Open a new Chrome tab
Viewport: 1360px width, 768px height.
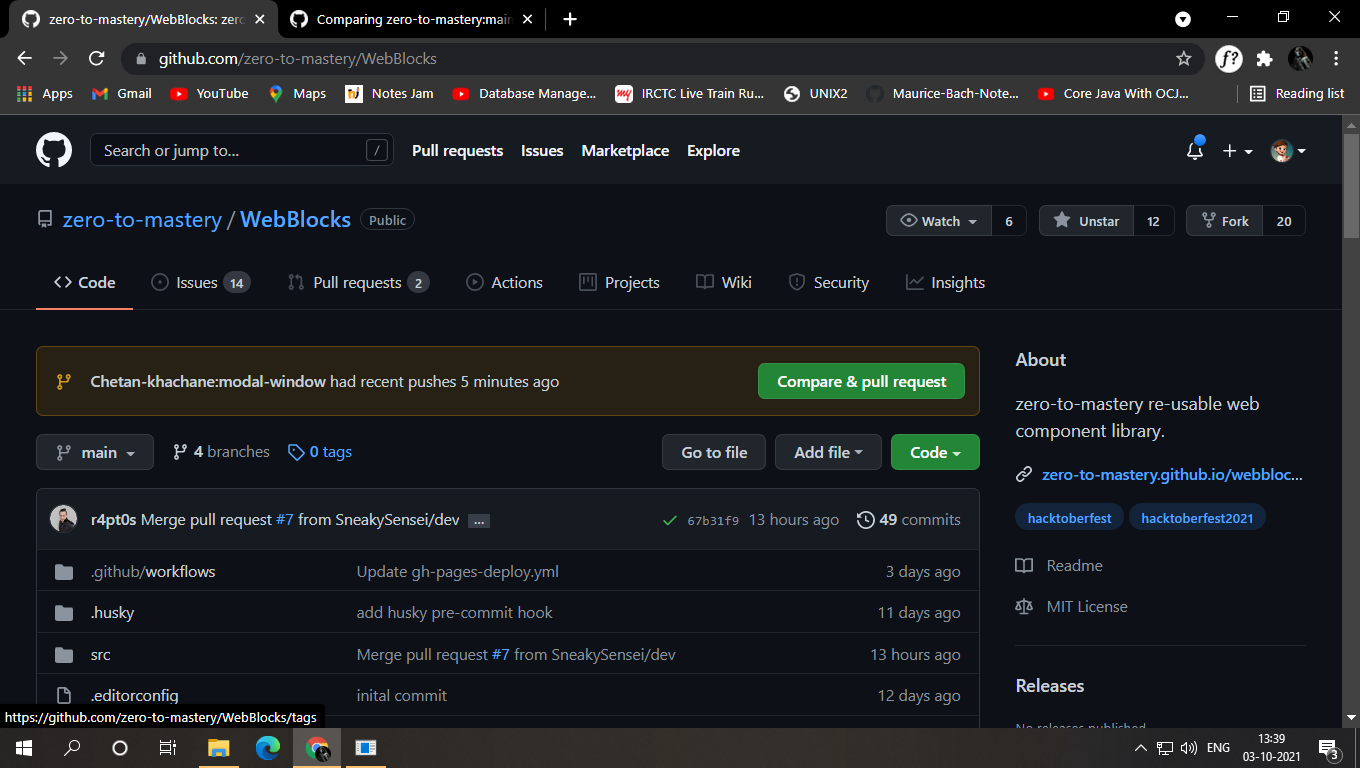click(x=570, y=19)
